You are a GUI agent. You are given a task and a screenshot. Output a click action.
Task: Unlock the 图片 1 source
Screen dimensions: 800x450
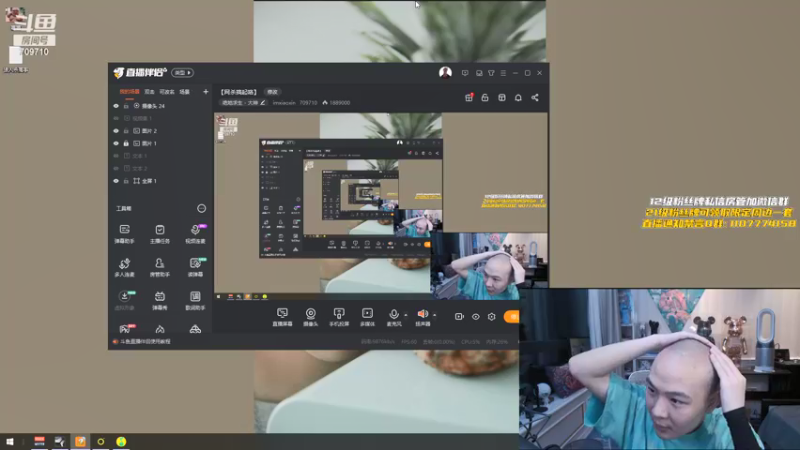click(x=126, y=143)
